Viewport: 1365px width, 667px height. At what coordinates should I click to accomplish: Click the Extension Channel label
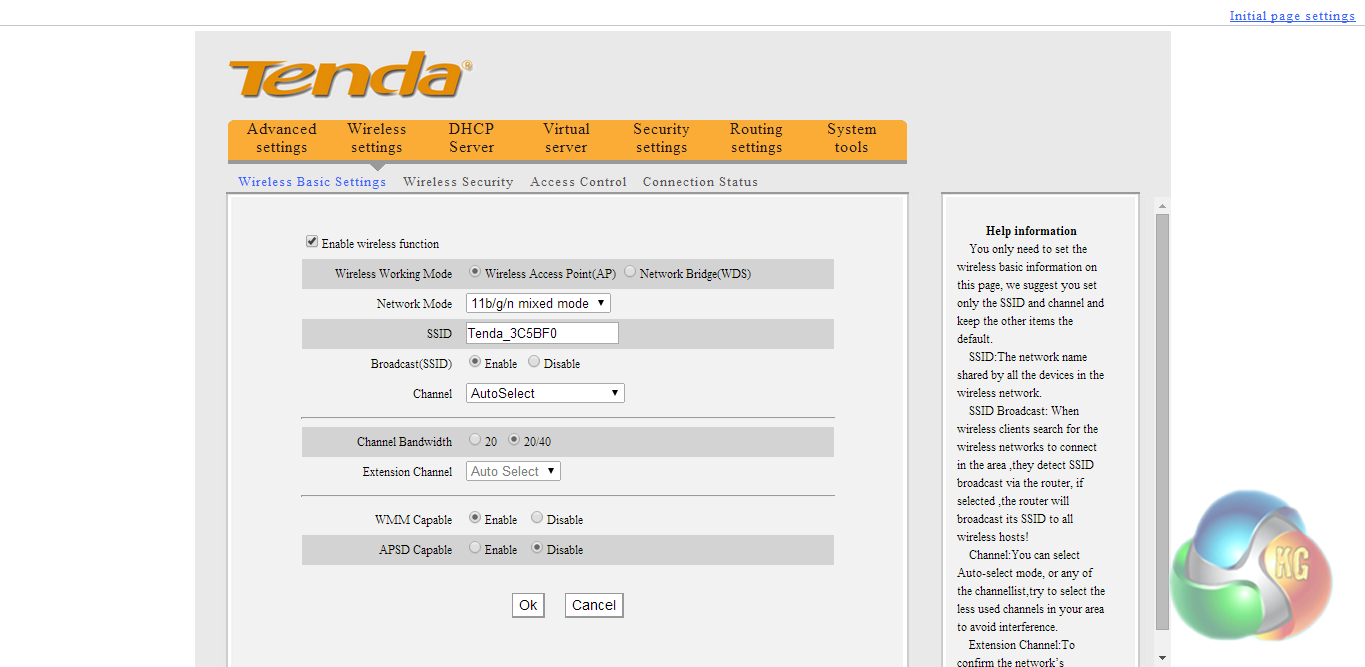pyautogui.click(x=407, y=472)
